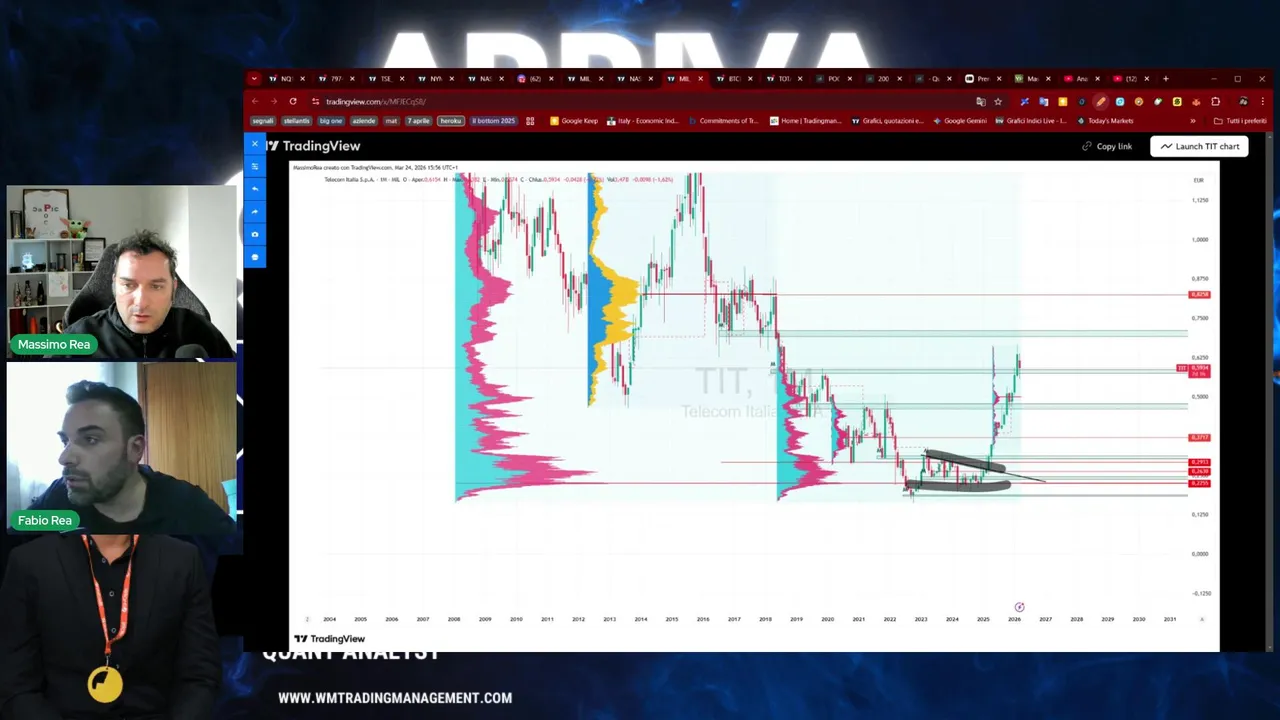Click the 2013 label on time axis

tap(609, 619)
